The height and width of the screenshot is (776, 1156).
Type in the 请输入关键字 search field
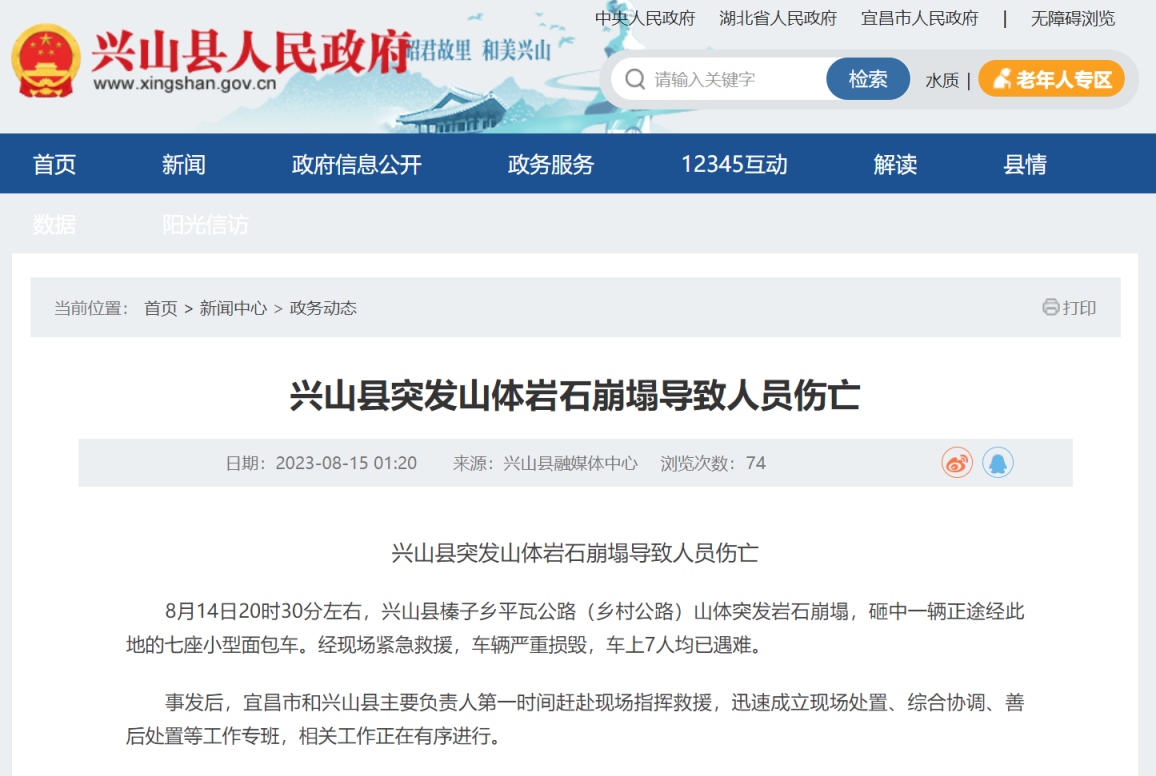735,80
